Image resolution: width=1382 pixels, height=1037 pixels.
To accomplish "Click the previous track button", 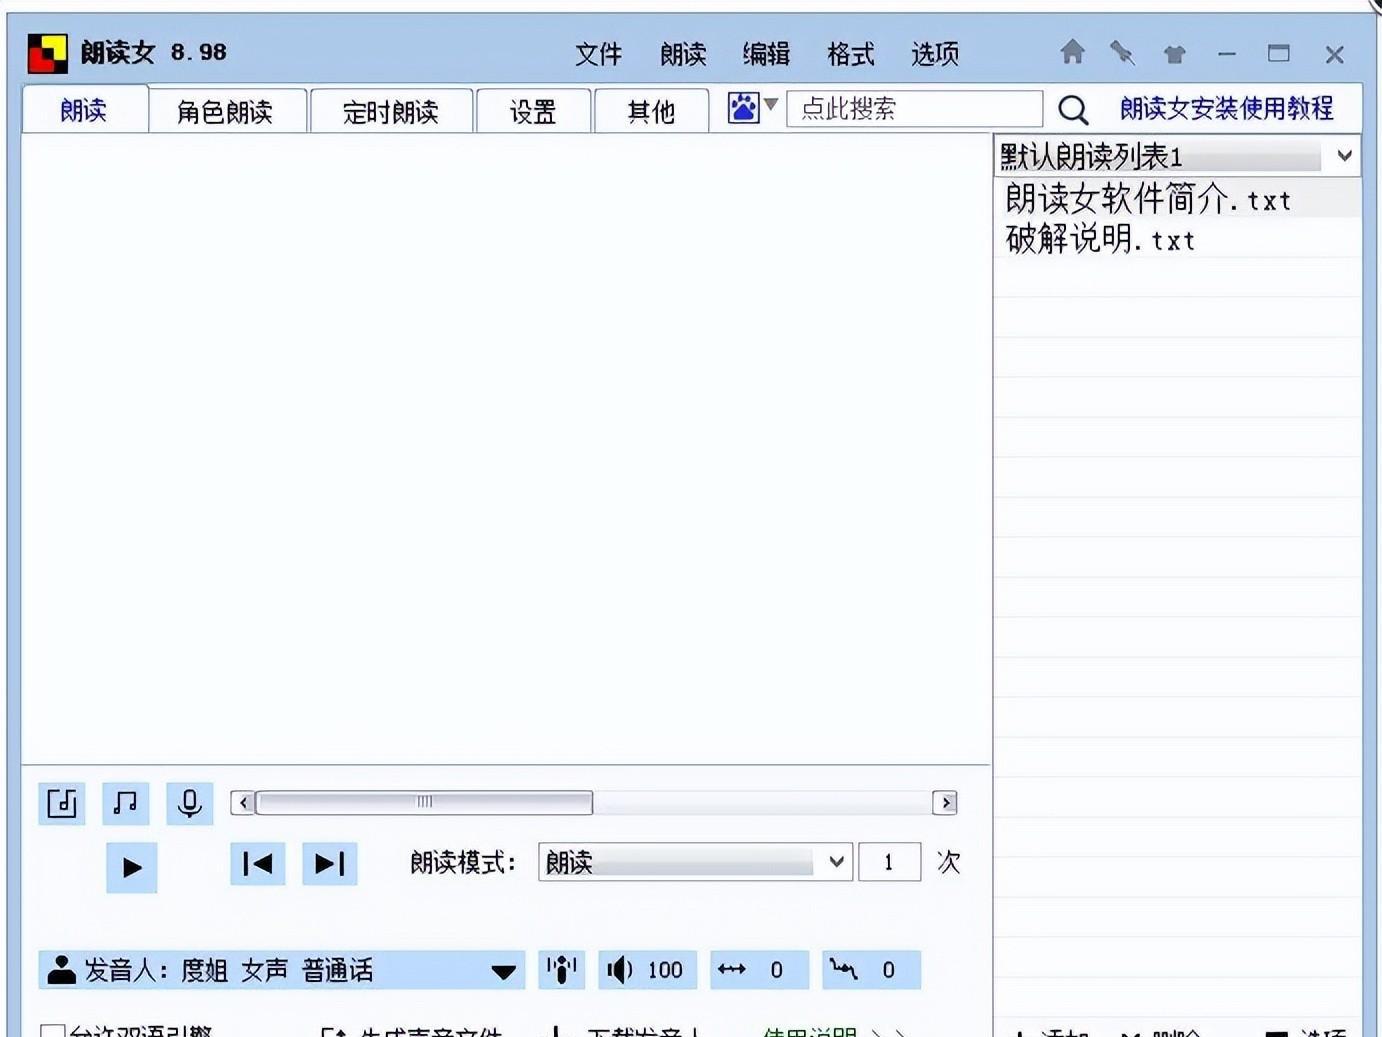I will click(258, 864).
